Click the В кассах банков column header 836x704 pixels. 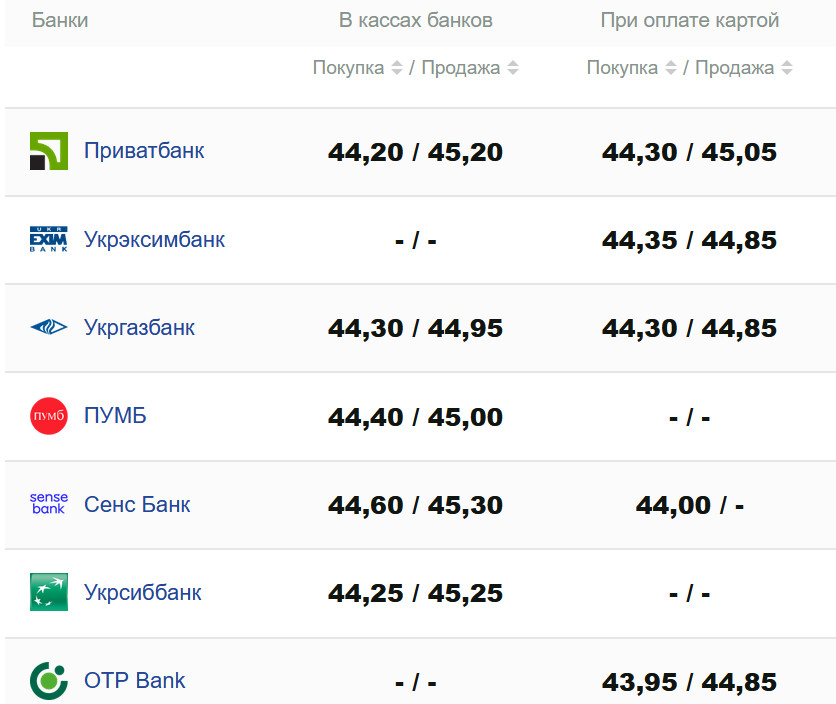(416, 21)
